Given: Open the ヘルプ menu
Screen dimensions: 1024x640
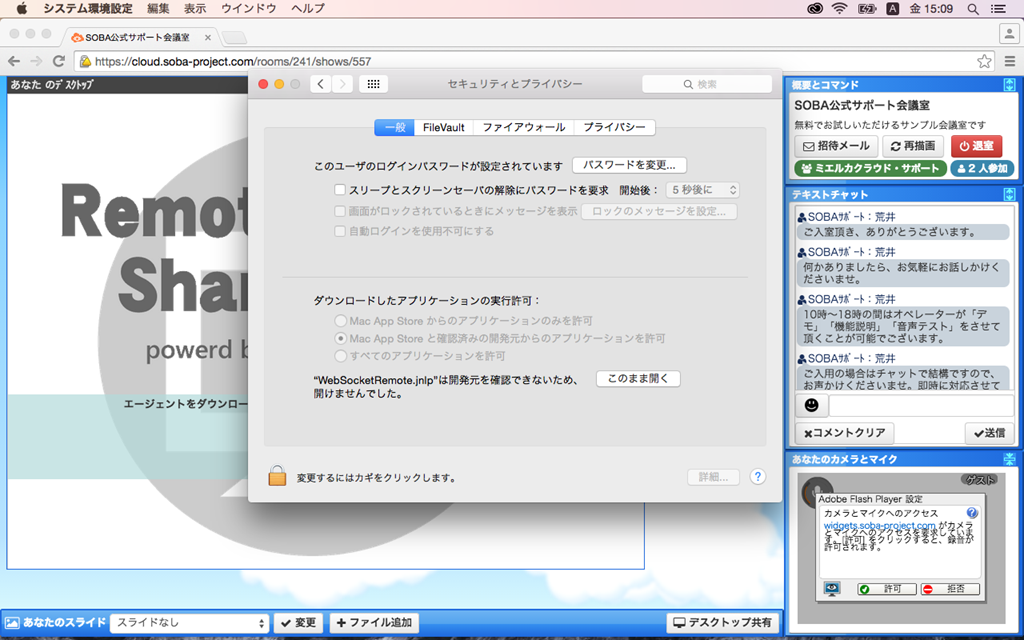Looking at the screenshot, I should tap(308, 8).
